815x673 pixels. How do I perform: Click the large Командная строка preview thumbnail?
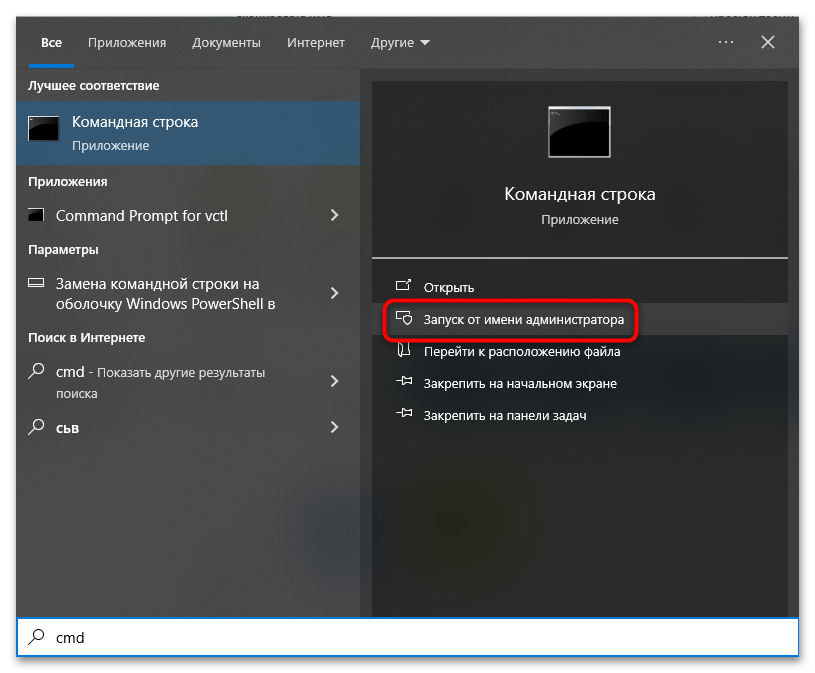click(x=579, y=132)
